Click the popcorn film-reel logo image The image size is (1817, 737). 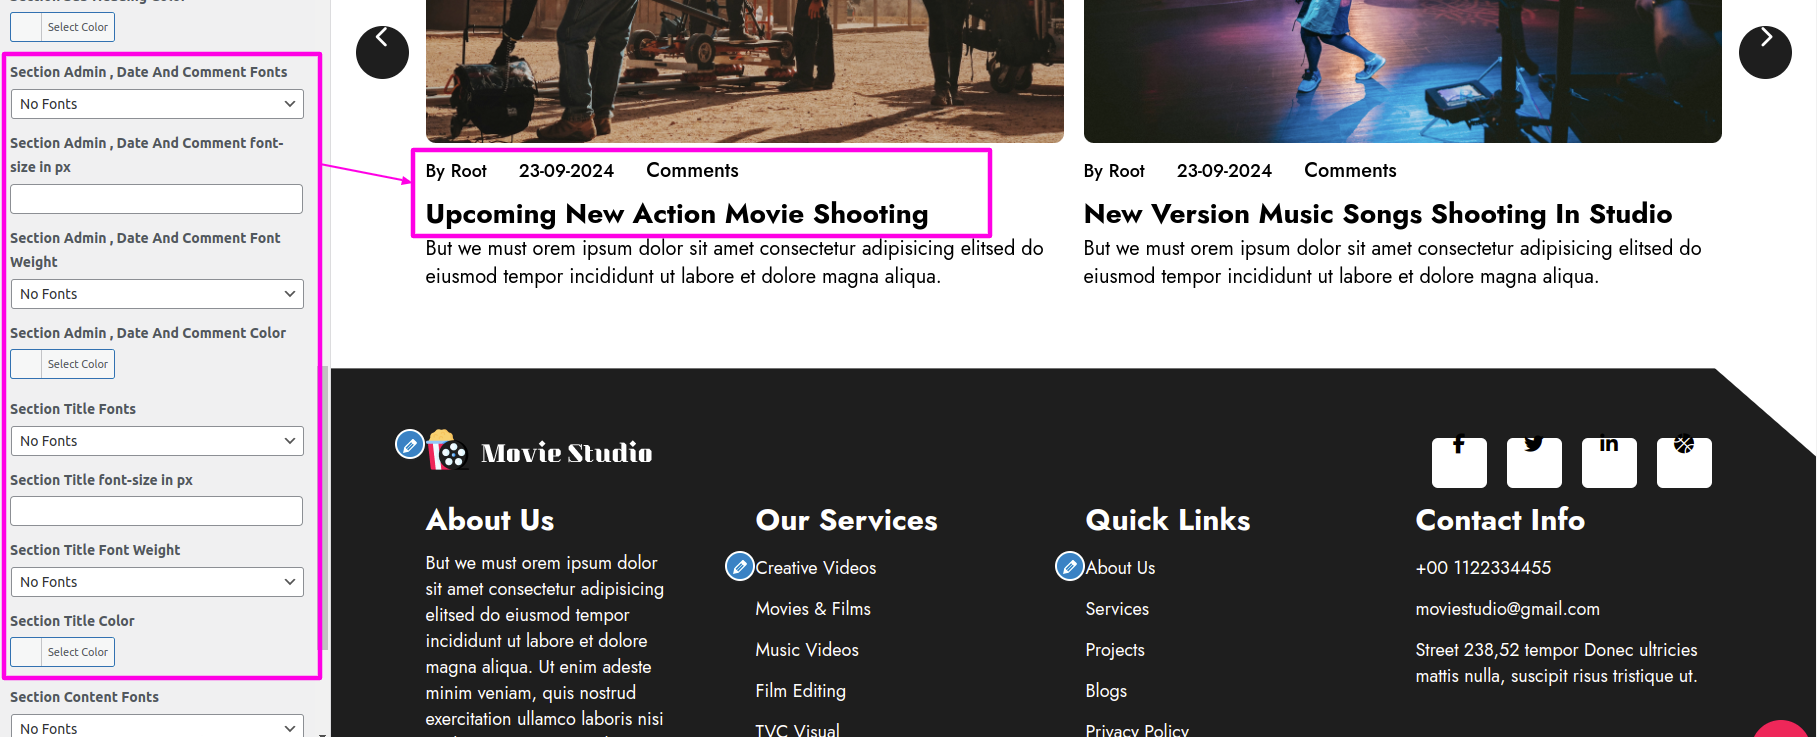click(447, 451)
